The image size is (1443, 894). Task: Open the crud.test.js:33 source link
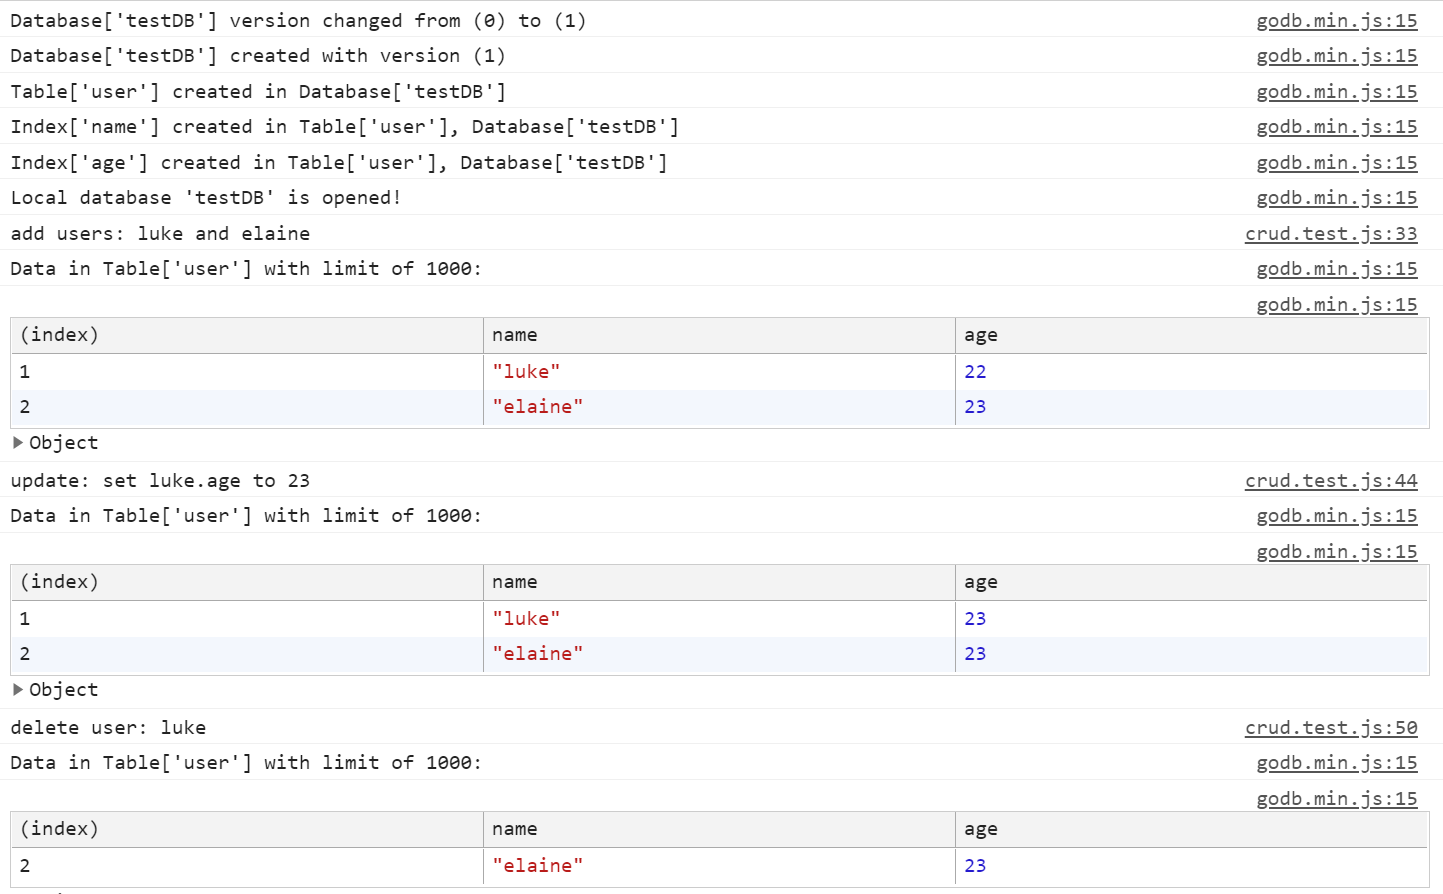[1330, 233]
